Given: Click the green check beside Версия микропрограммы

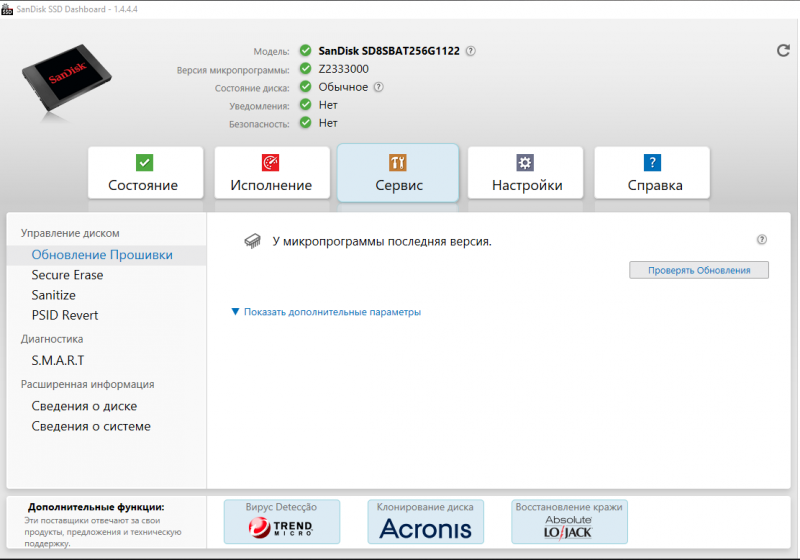Looking at the screenshot, I should coord(306,68).
